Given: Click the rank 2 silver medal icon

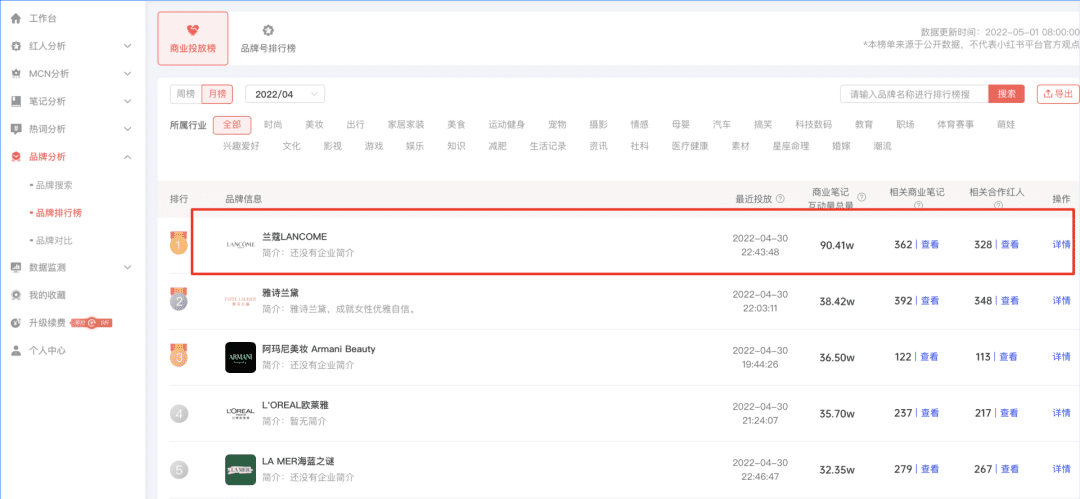Looking at the screenshot, I should [179, 299].
